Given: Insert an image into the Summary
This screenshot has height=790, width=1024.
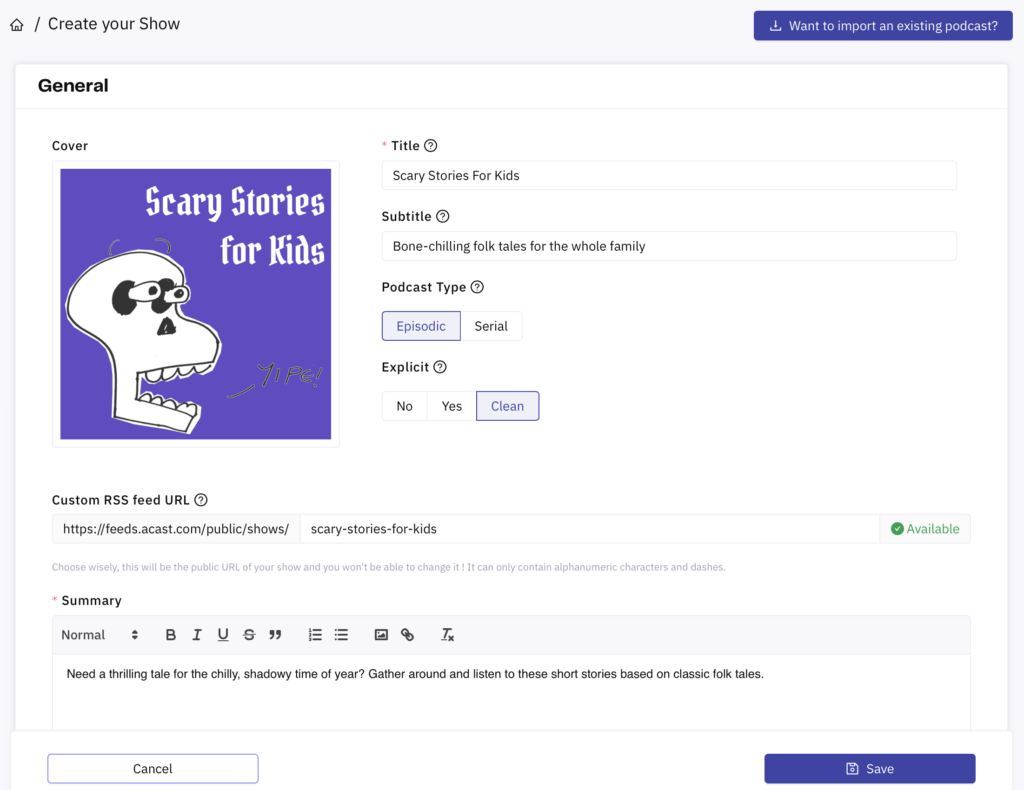Looking at the screenshot, I should [x=381, y=634].
